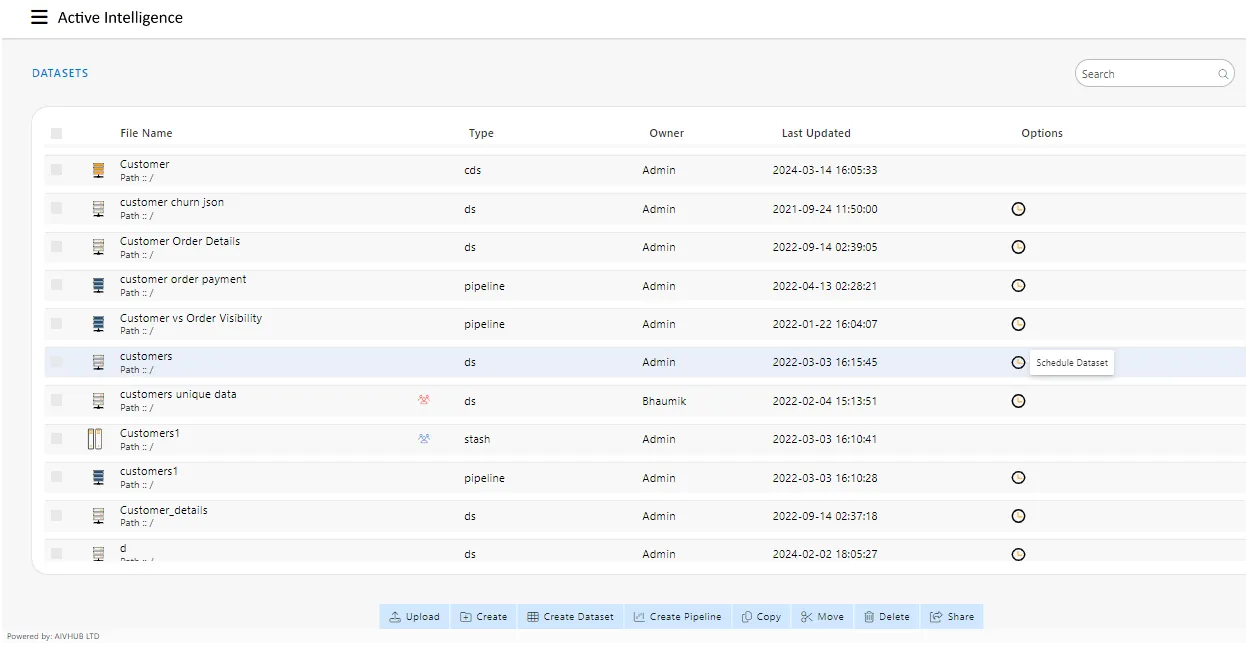This screenshot has width=1248, height=645.
Task: Click the Active Intelligence title
Action: pyautogui.click(x=120, y=17)
